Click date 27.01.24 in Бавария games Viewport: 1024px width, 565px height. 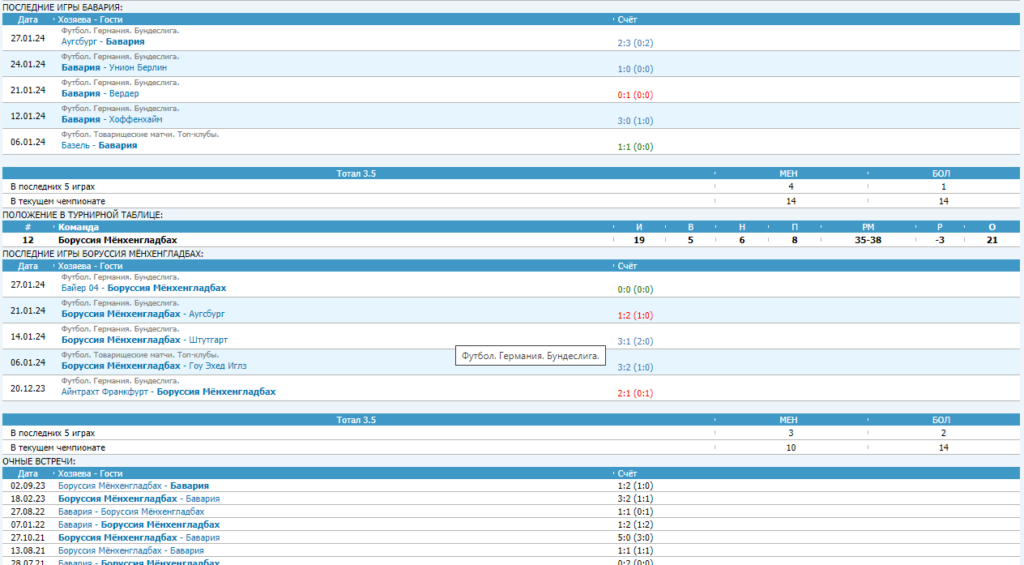coord(27,39)
